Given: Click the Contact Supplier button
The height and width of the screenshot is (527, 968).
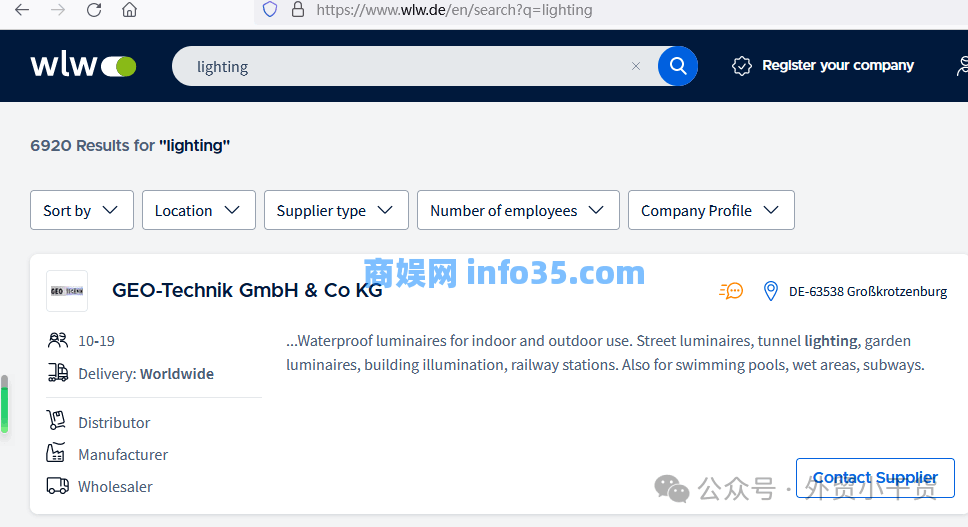Looking at the screenshot, I should click(x=875, y=478).
